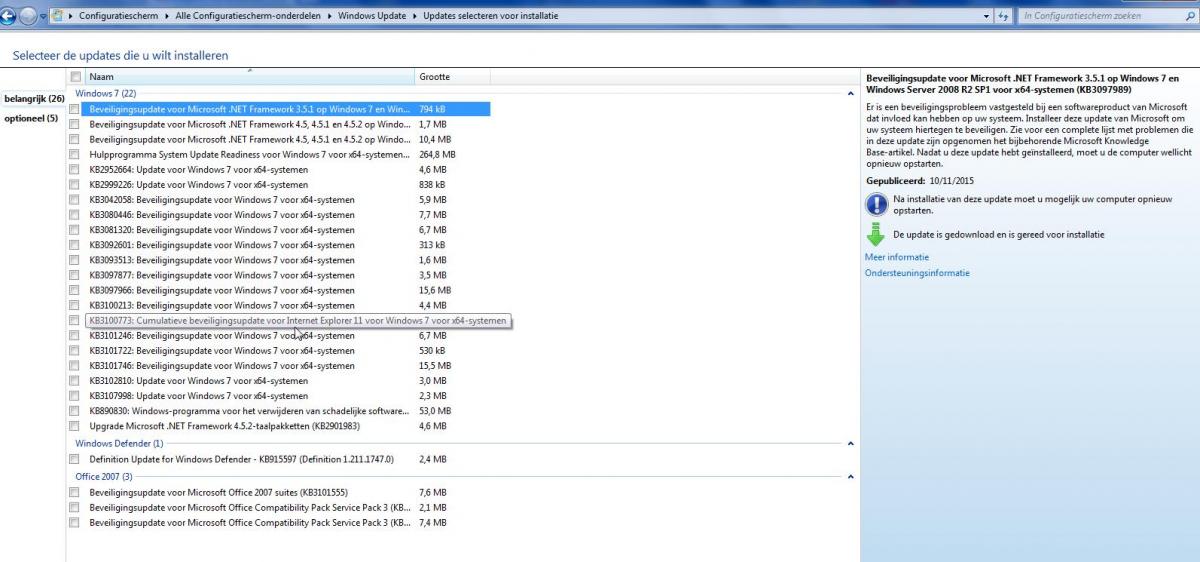Image resolution: width=1200 pixels, height=562 pixels.
Task: Sort the list by the Naam column
Action: point(248,77)
